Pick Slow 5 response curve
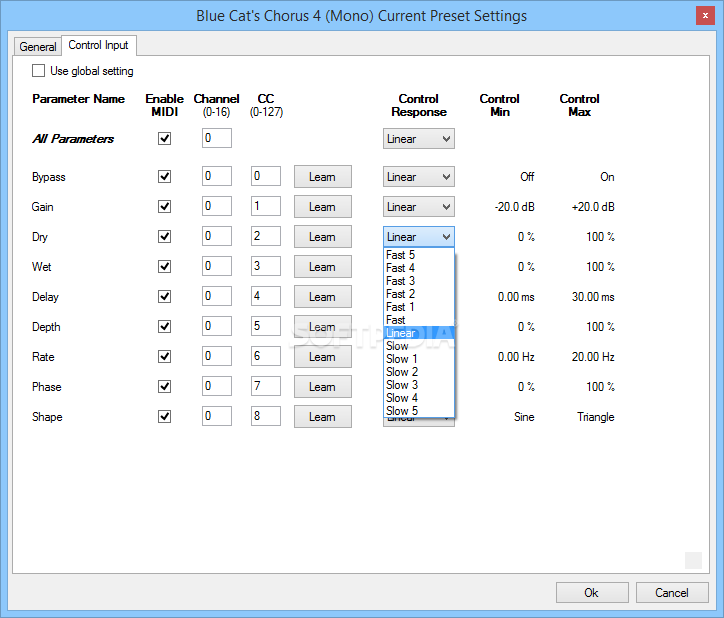Image resolution: width=724 pixels, height=618 pixels. pos(419,411)
